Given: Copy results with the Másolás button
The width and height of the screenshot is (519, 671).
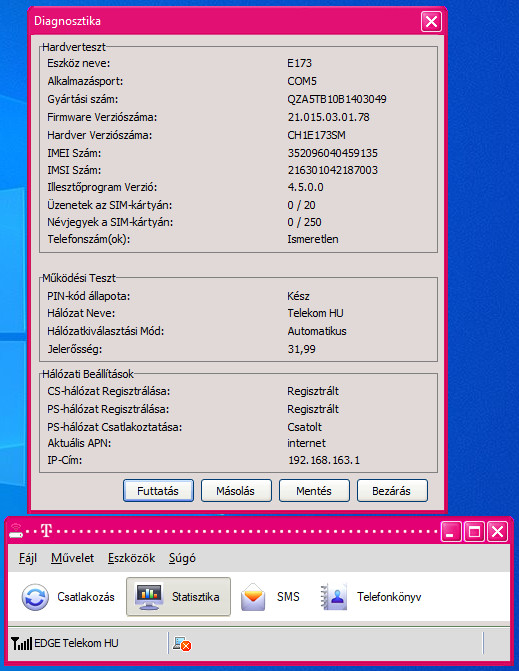Looking at the screenshot, I should [236, 490].
